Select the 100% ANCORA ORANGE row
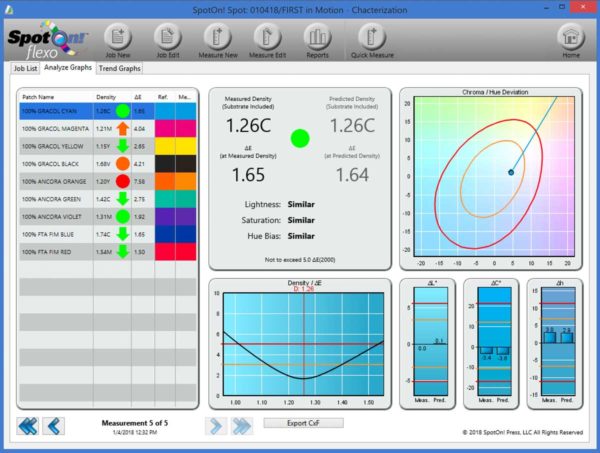 click(108, 181)
